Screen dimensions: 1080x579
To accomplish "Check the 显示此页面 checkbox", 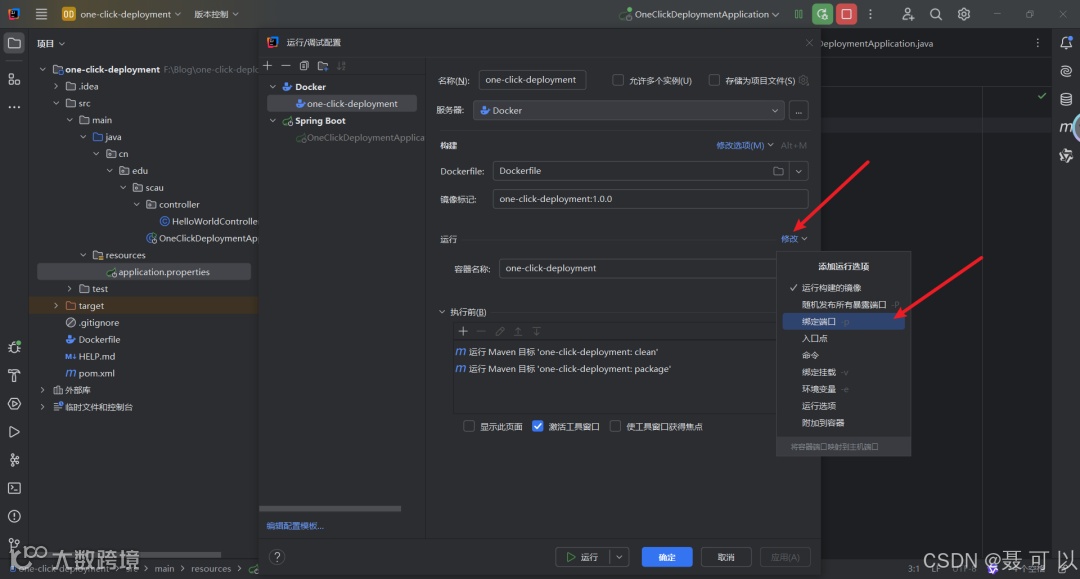I will click(x=469, y=426).
